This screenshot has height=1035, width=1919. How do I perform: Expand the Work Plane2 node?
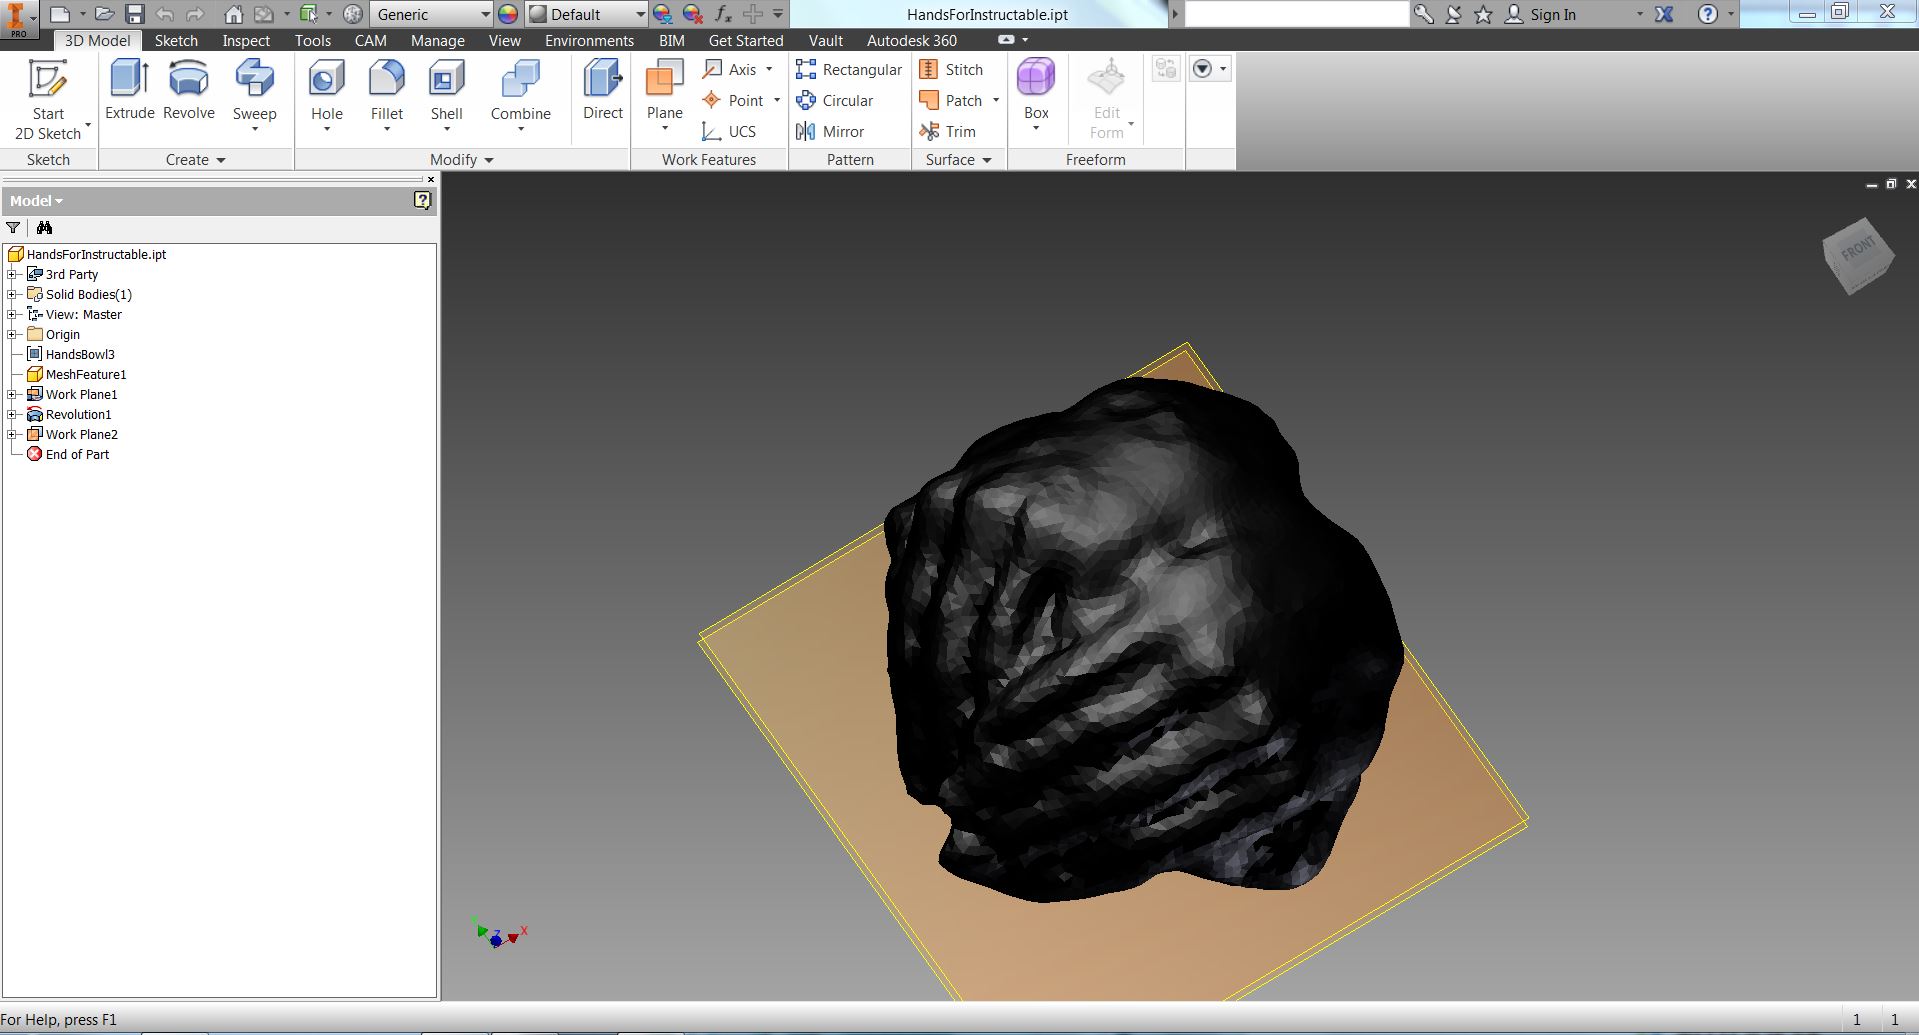tap(12, 434)
